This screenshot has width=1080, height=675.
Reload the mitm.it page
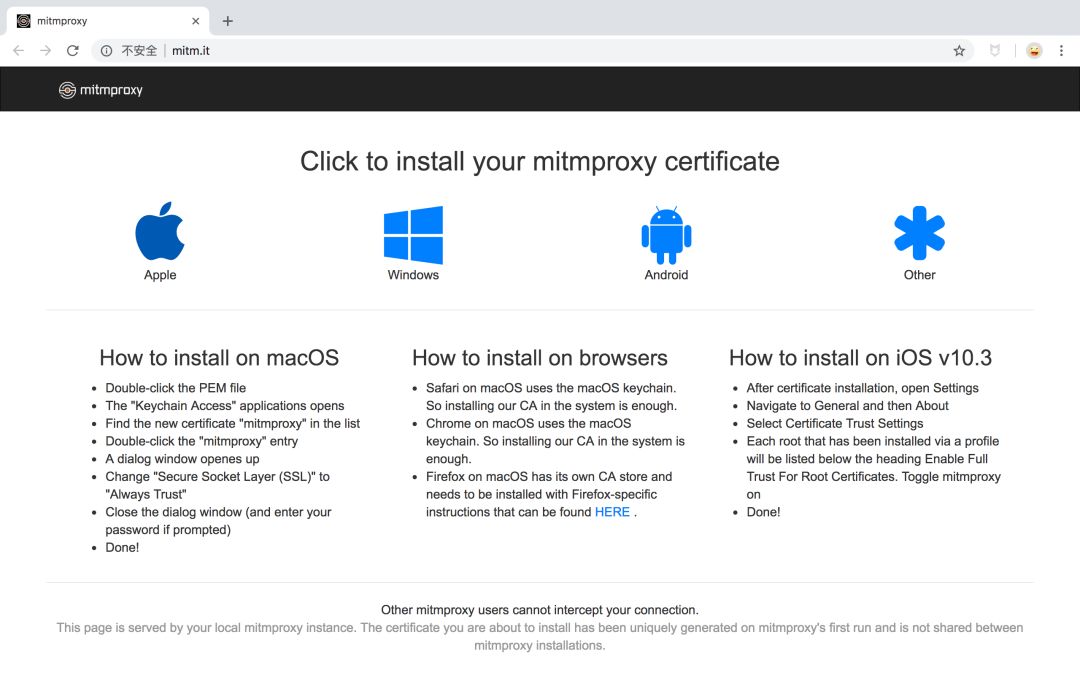point(72,50)
